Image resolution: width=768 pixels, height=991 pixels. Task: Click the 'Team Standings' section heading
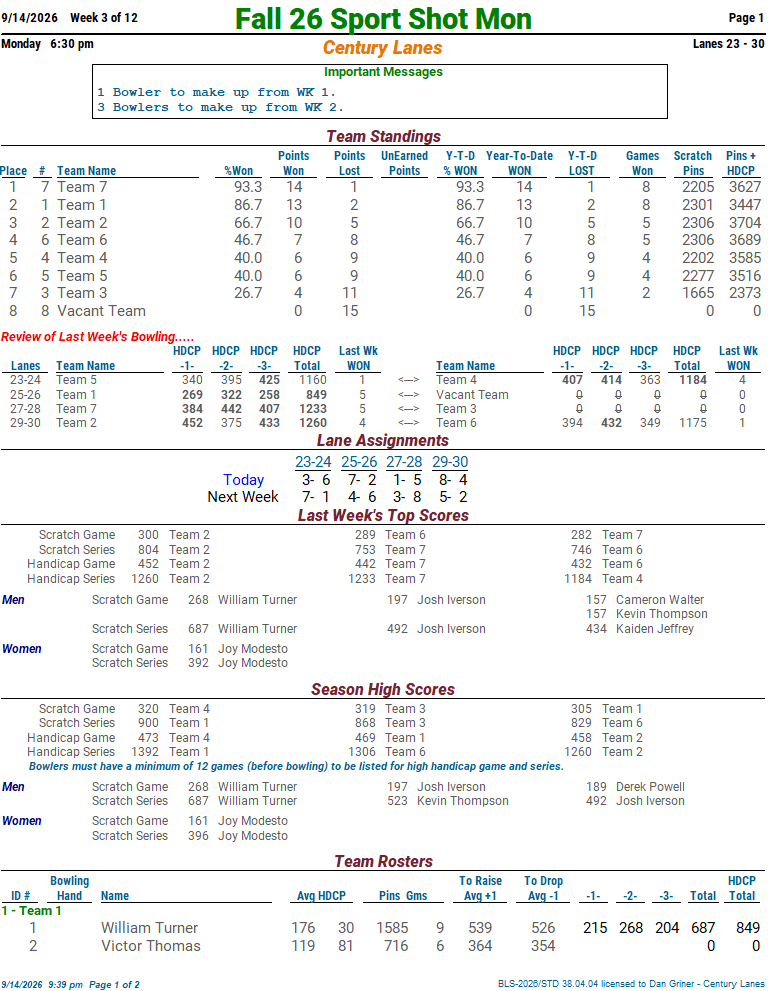(383, 136)
